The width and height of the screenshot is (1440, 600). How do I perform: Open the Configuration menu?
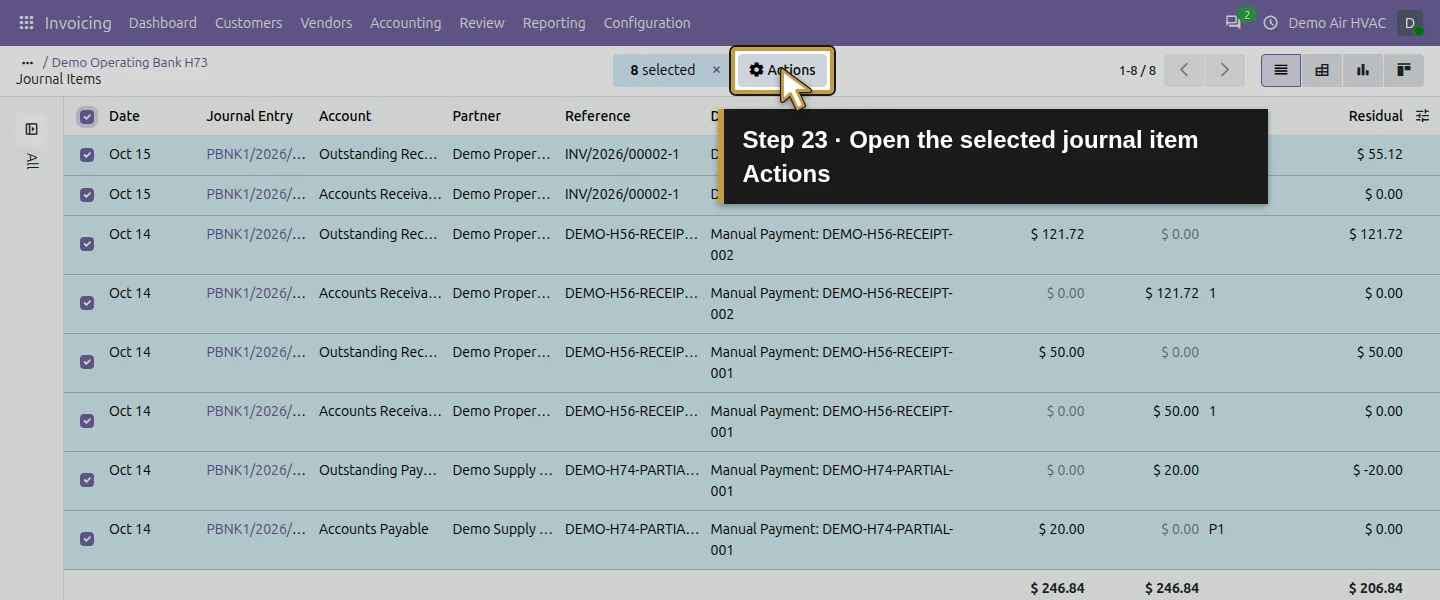click(x=647, y=22)
